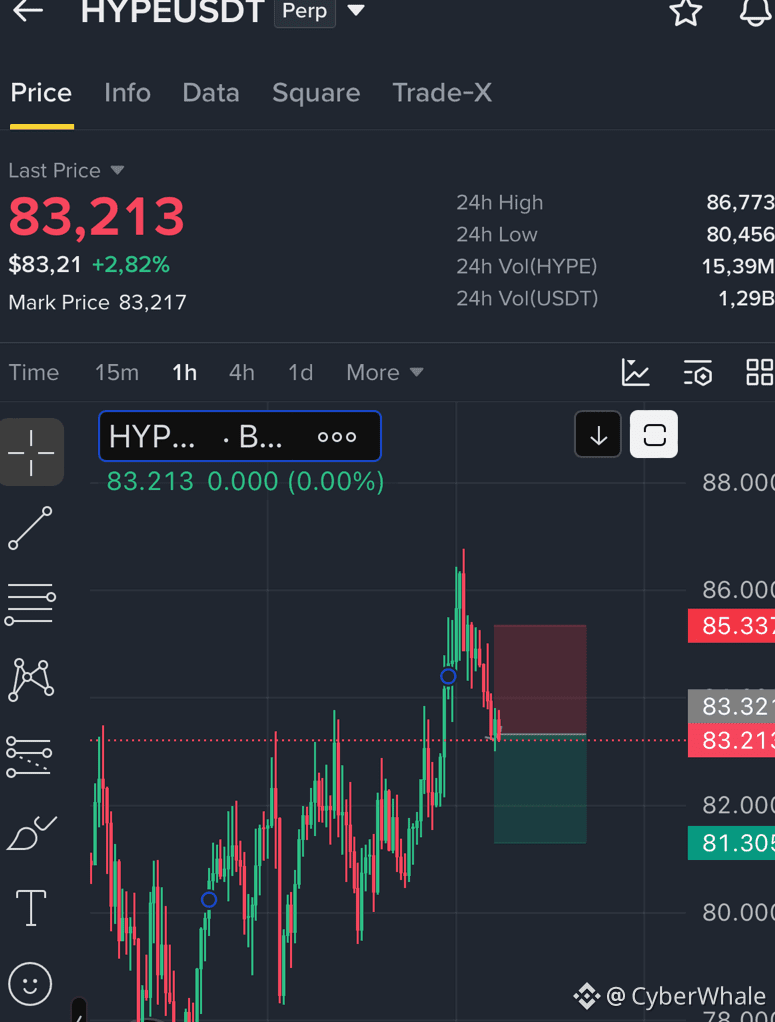Select the crosshair cursor tool

tap(31, 452)
